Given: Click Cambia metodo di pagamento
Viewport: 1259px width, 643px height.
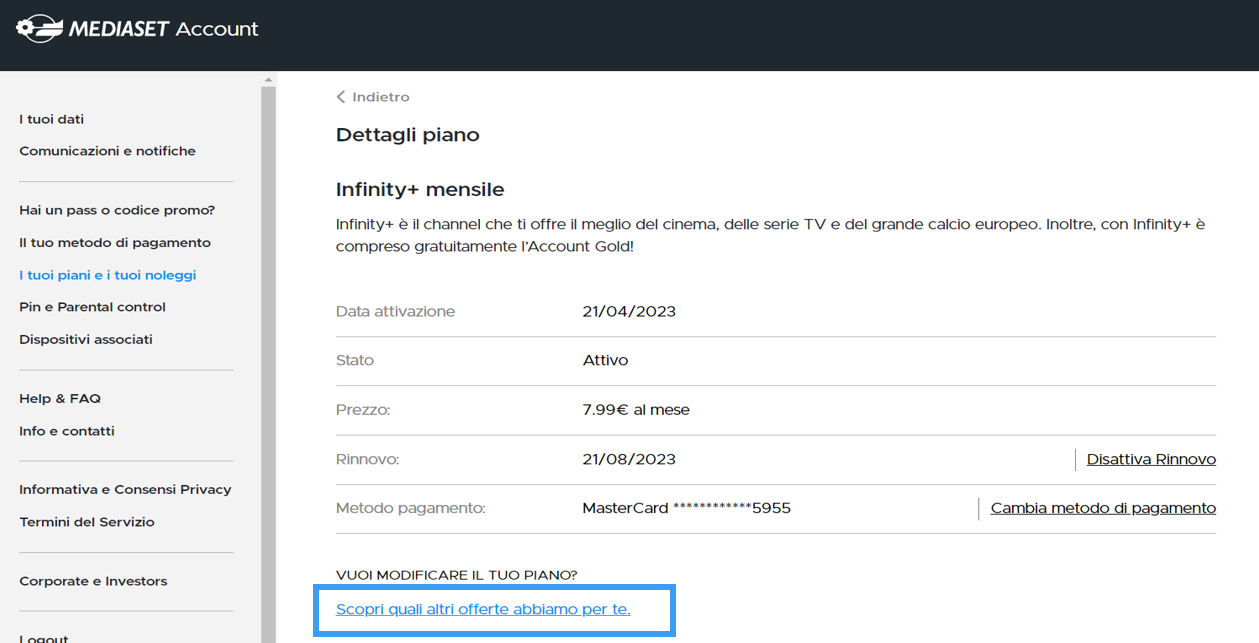Looking at the screenshot, I should [1103, 508].
